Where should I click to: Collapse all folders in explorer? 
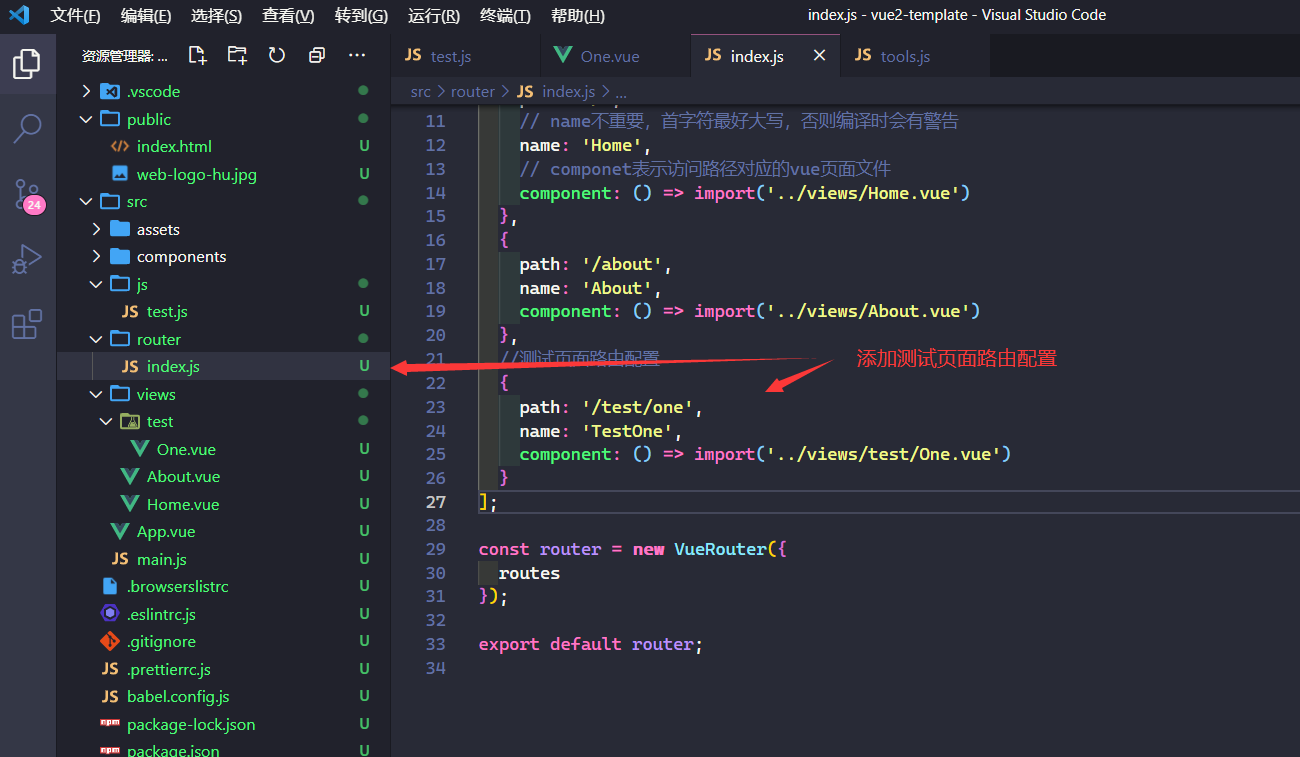[x=317, y=56]
